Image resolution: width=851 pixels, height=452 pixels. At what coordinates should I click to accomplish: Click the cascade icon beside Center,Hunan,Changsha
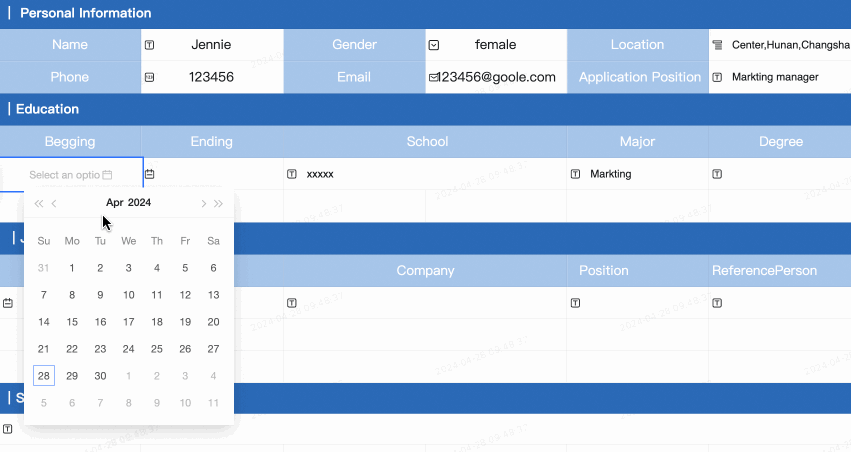717,45
